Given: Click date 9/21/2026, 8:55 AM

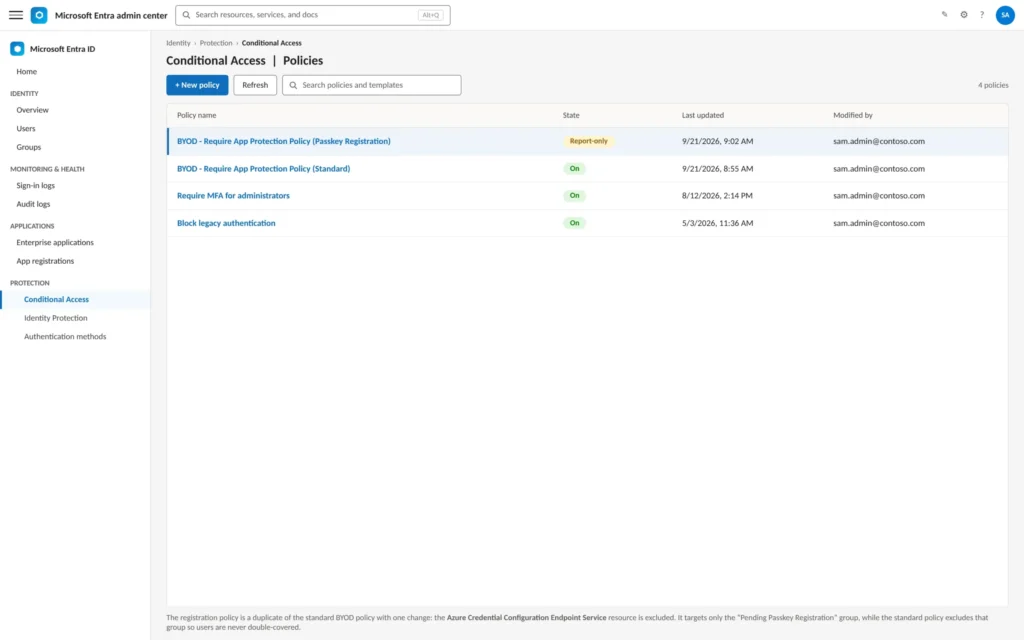Looking at the screenshot, I should click(x=718, y=168).
